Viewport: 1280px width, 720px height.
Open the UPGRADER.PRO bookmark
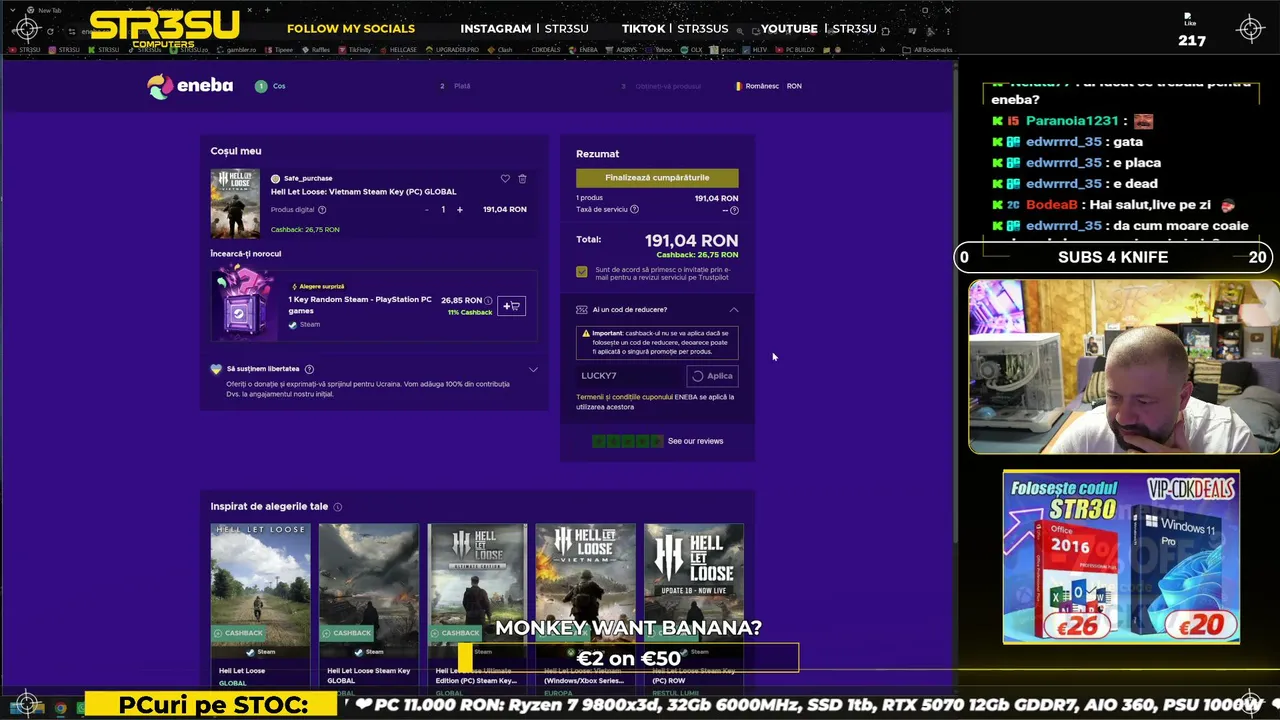(x=452, y=50)
